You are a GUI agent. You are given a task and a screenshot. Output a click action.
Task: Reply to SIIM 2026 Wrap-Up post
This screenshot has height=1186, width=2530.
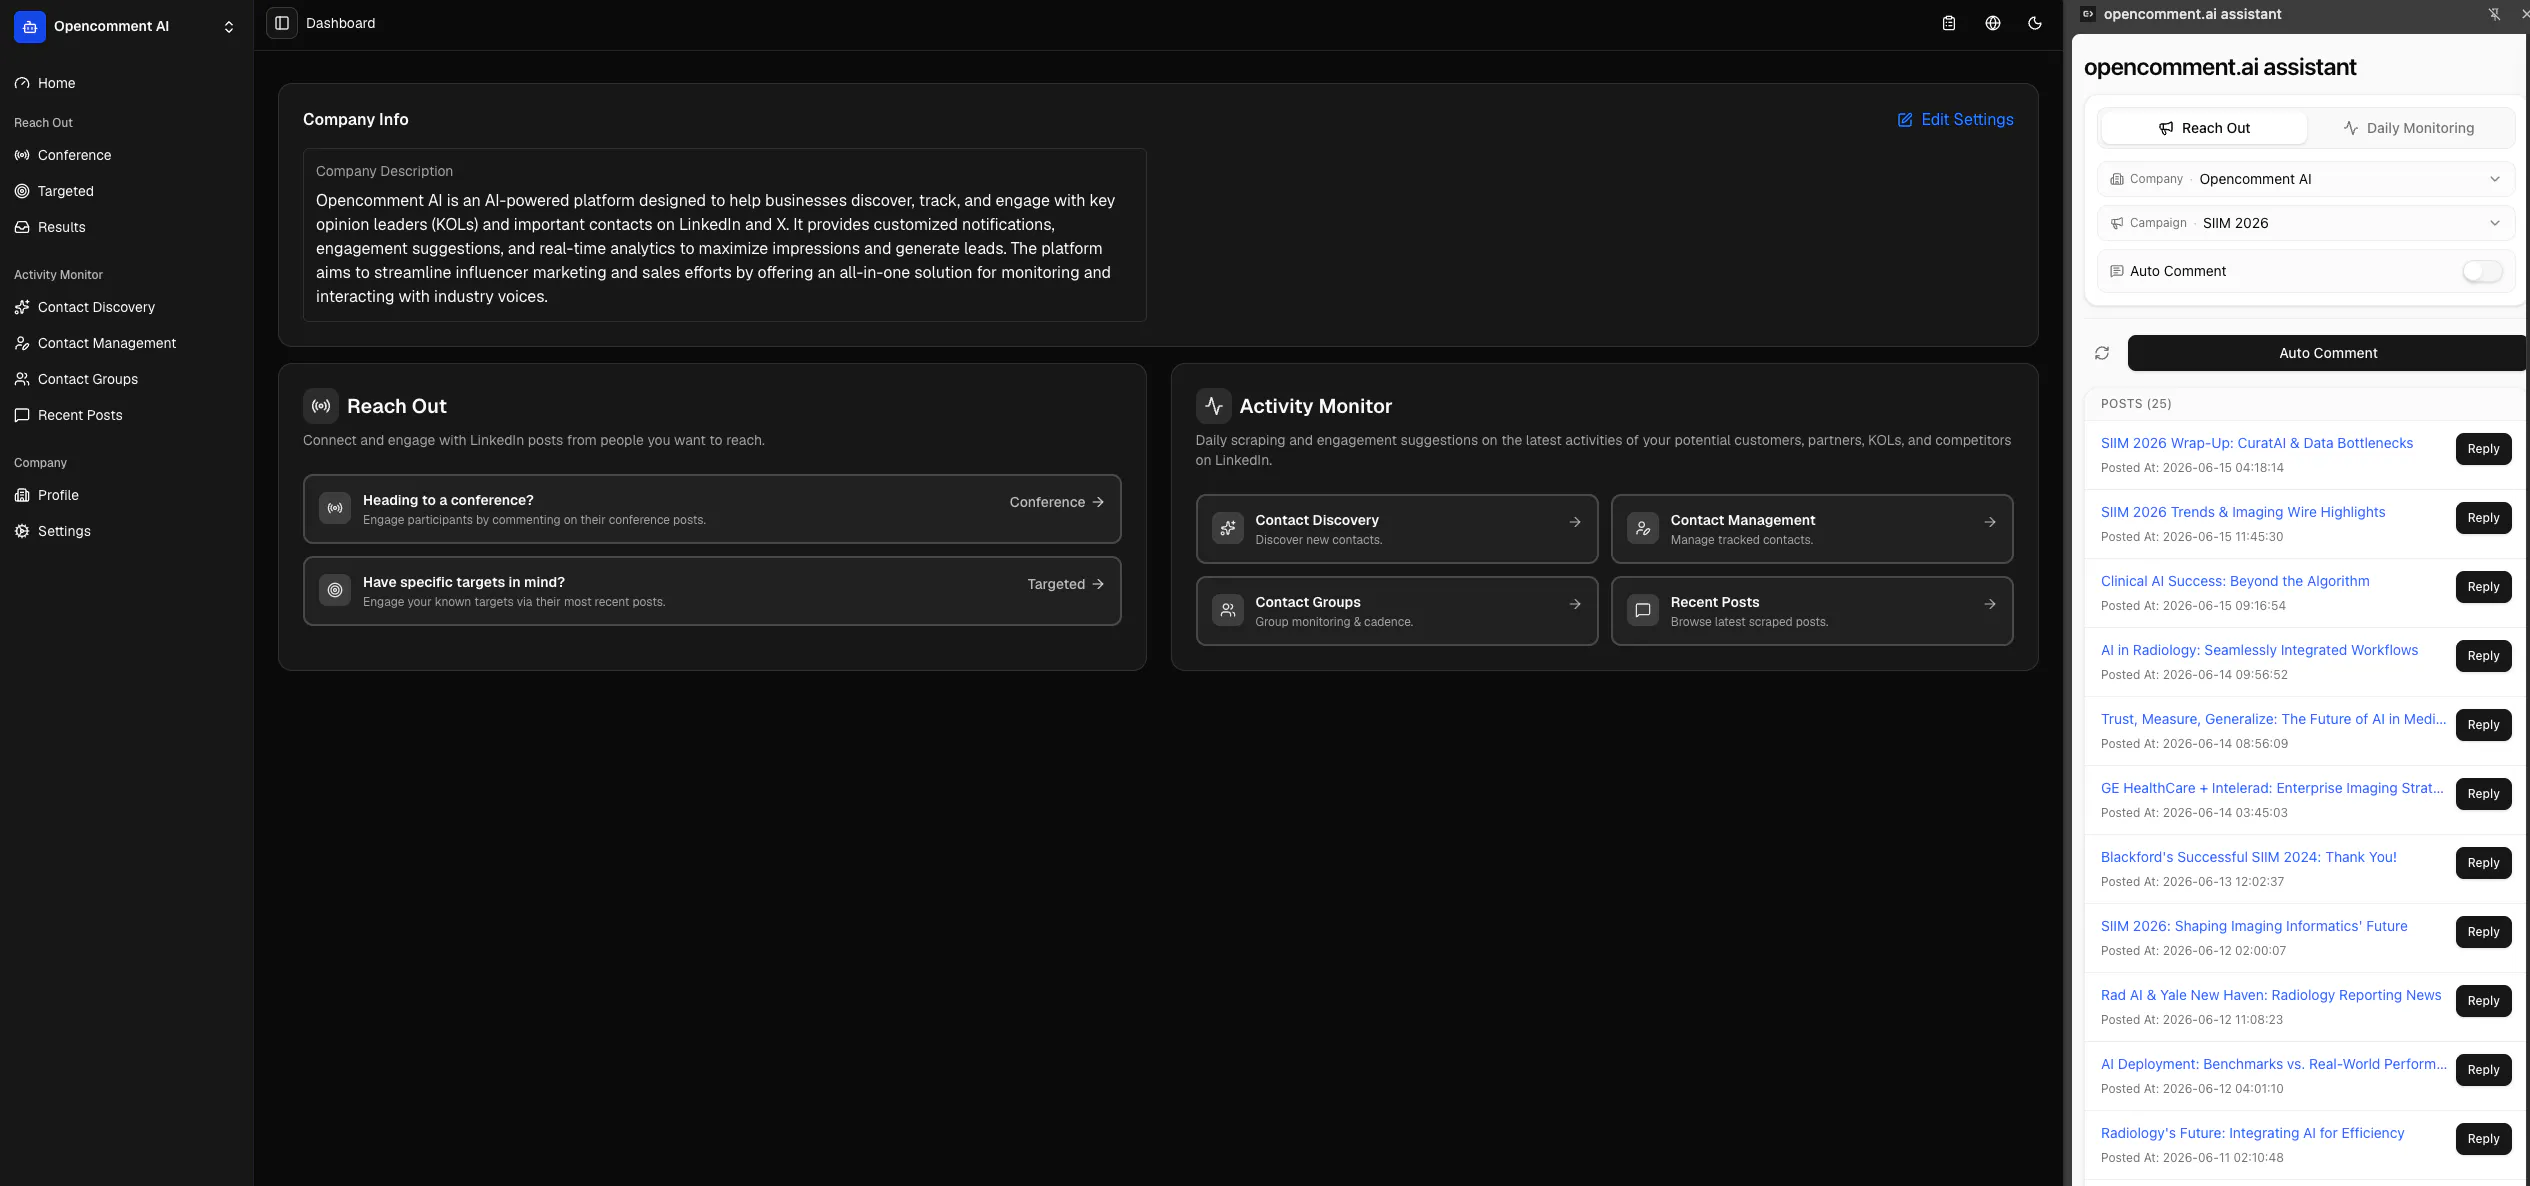coord(2483,449)
